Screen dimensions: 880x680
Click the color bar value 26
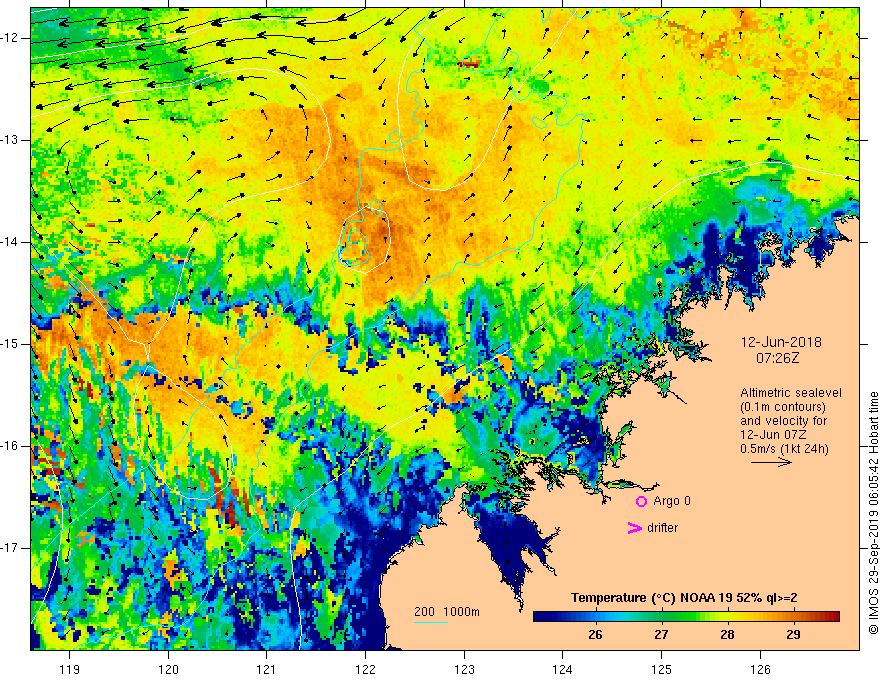coord(595,635)
